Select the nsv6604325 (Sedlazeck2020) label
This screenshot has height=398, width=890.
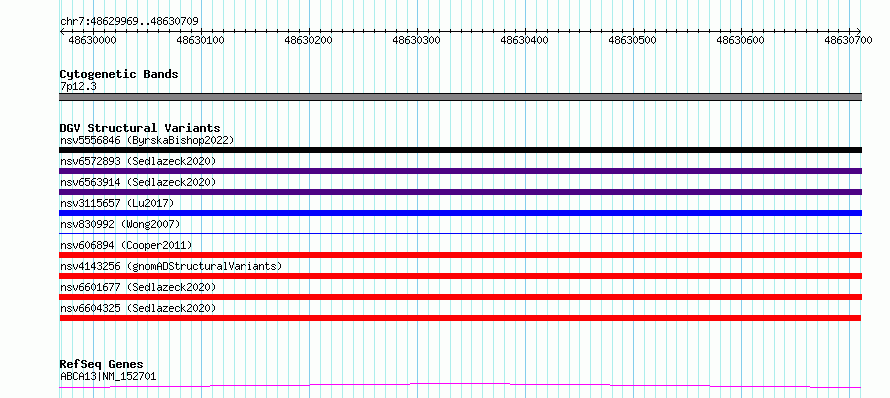(138, 308)
